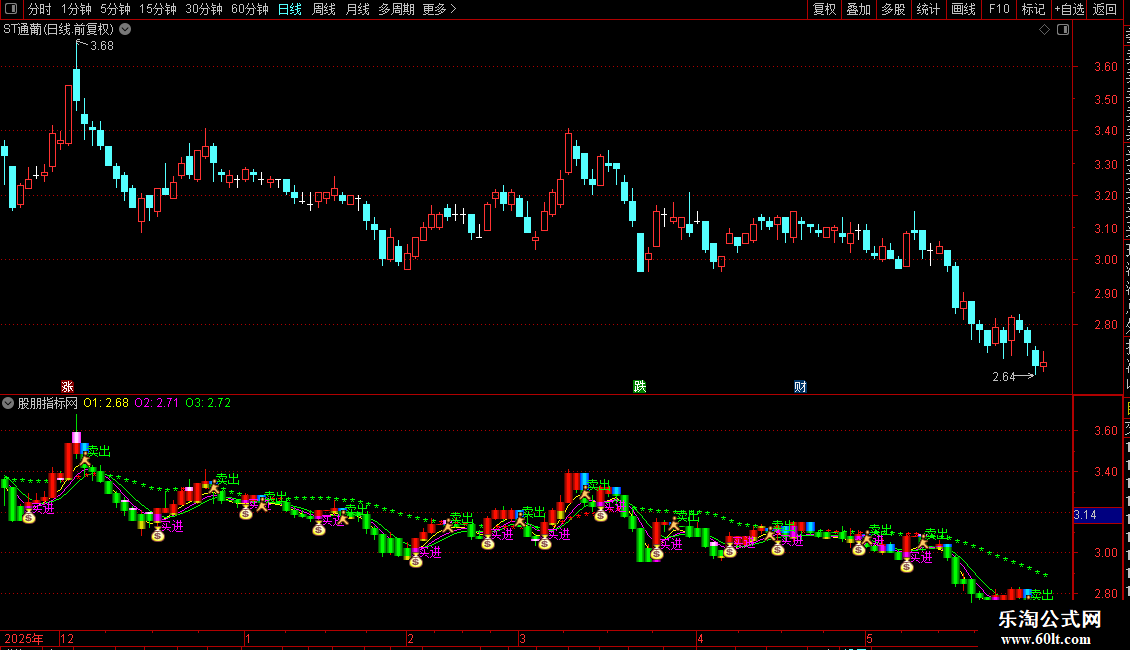Click the 2.90 label on the main price axis

(1105, 294)
